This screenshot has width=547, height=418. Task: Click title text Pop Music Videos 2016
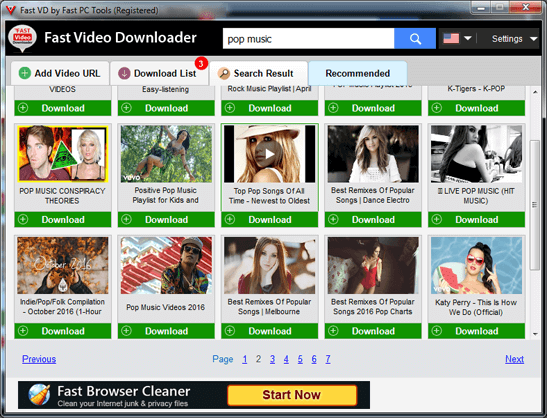click(165, 307)
